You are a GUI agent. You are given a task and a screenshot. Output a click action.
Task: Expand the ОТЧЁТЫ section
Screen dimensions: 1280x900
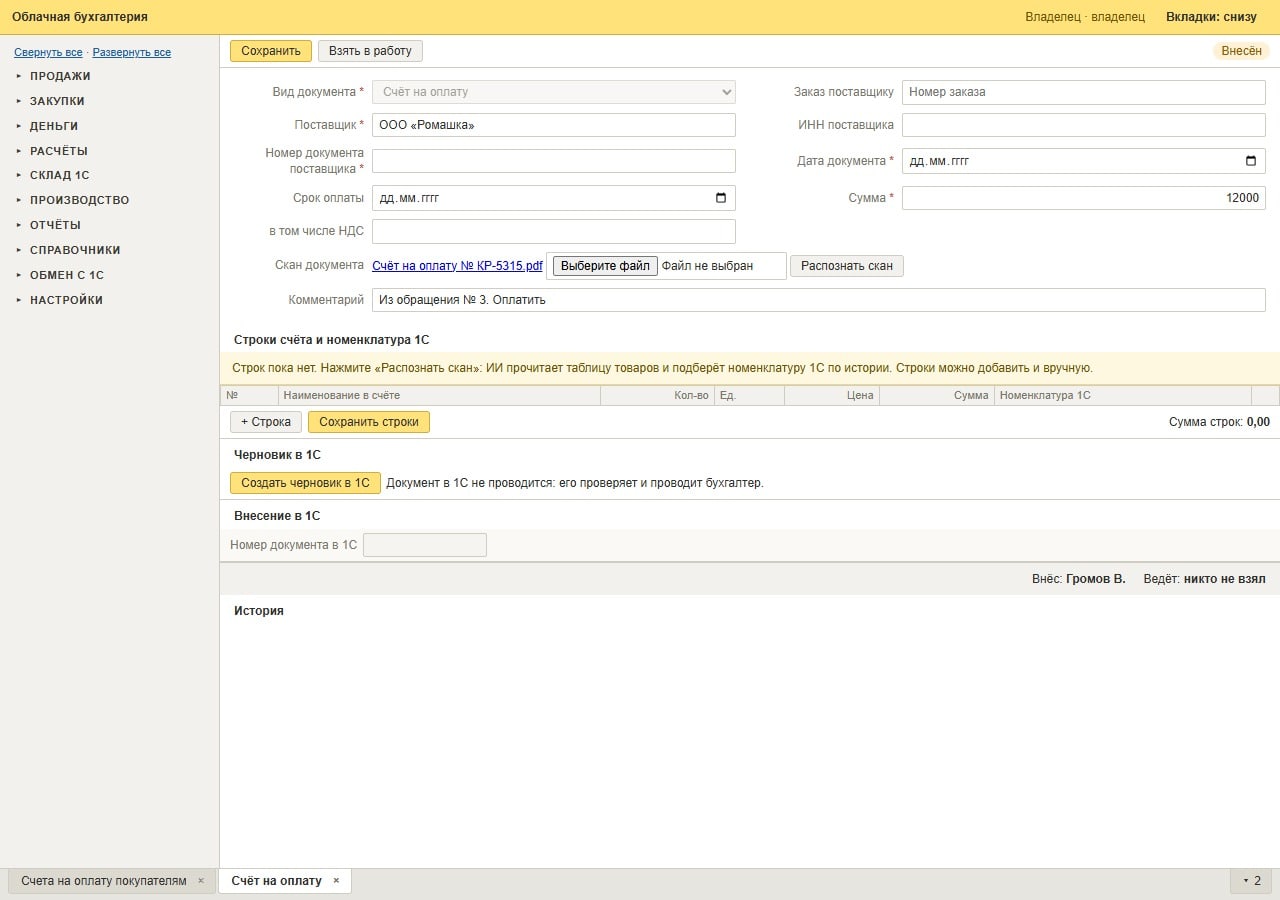click(x=55, y=225)
